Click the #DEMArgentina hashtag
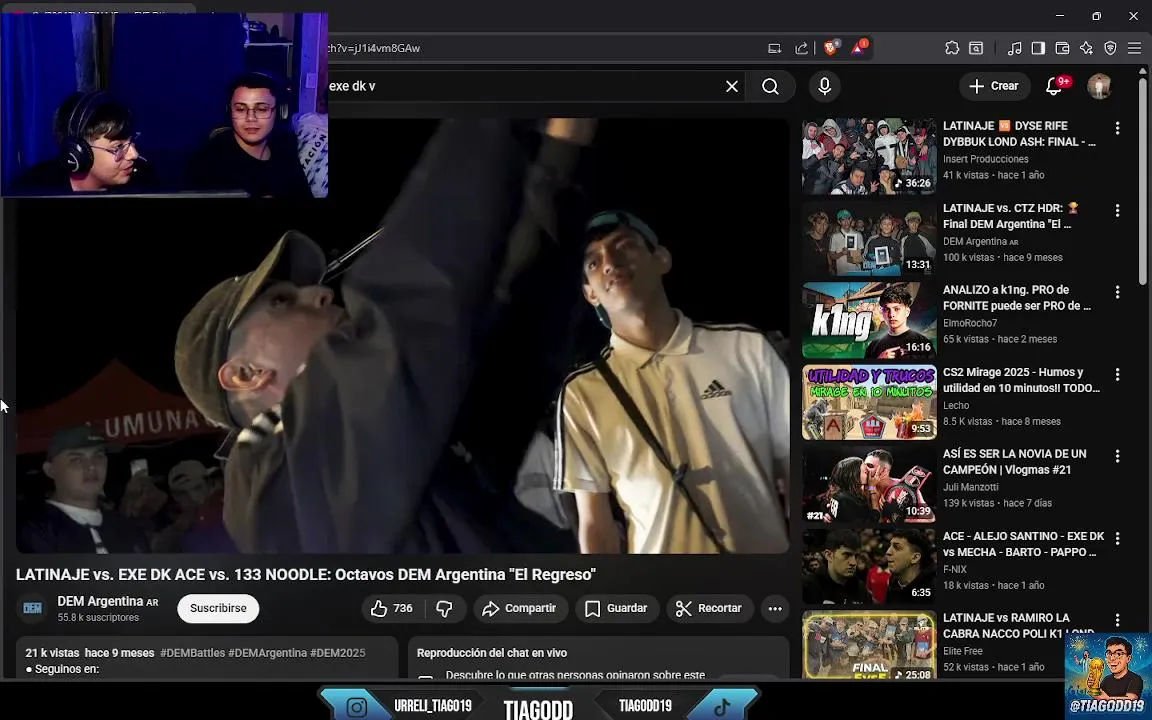The image size is (1152, 720). coord(267,652)
